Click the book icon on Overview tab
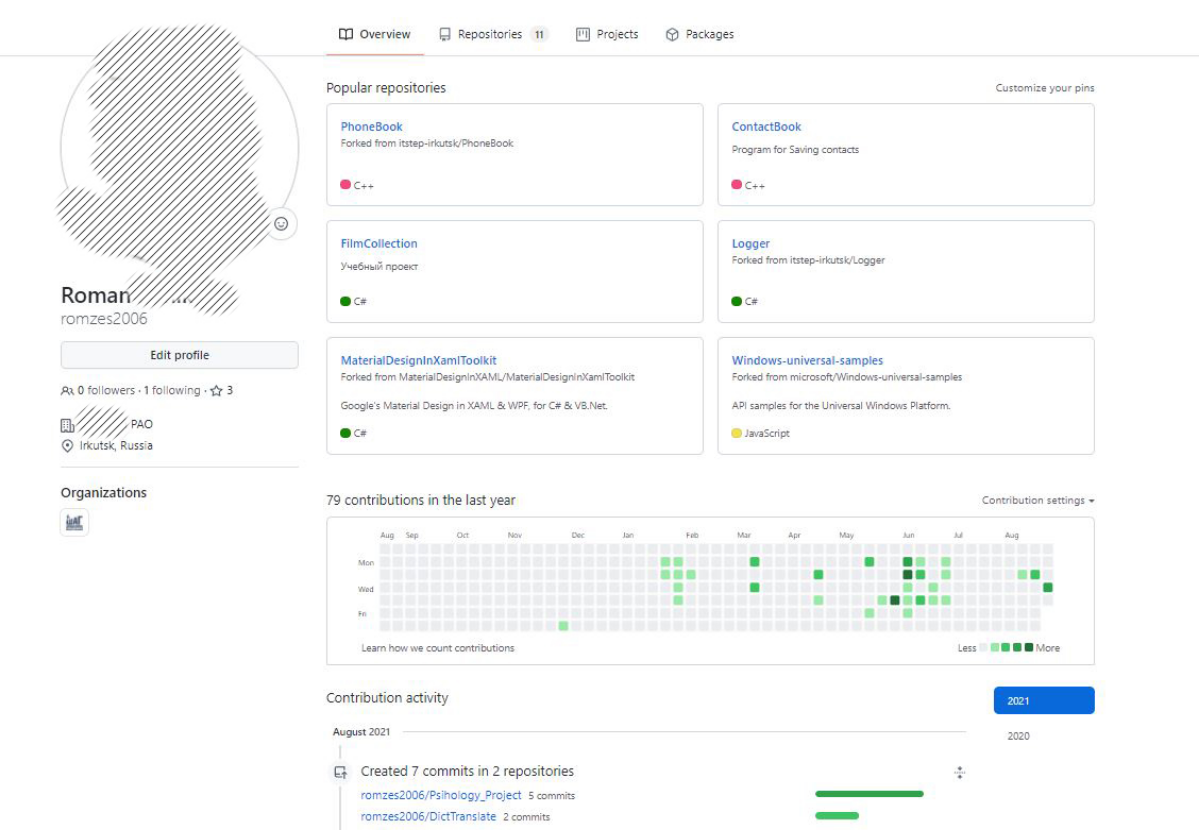 (x=346, y=34)
